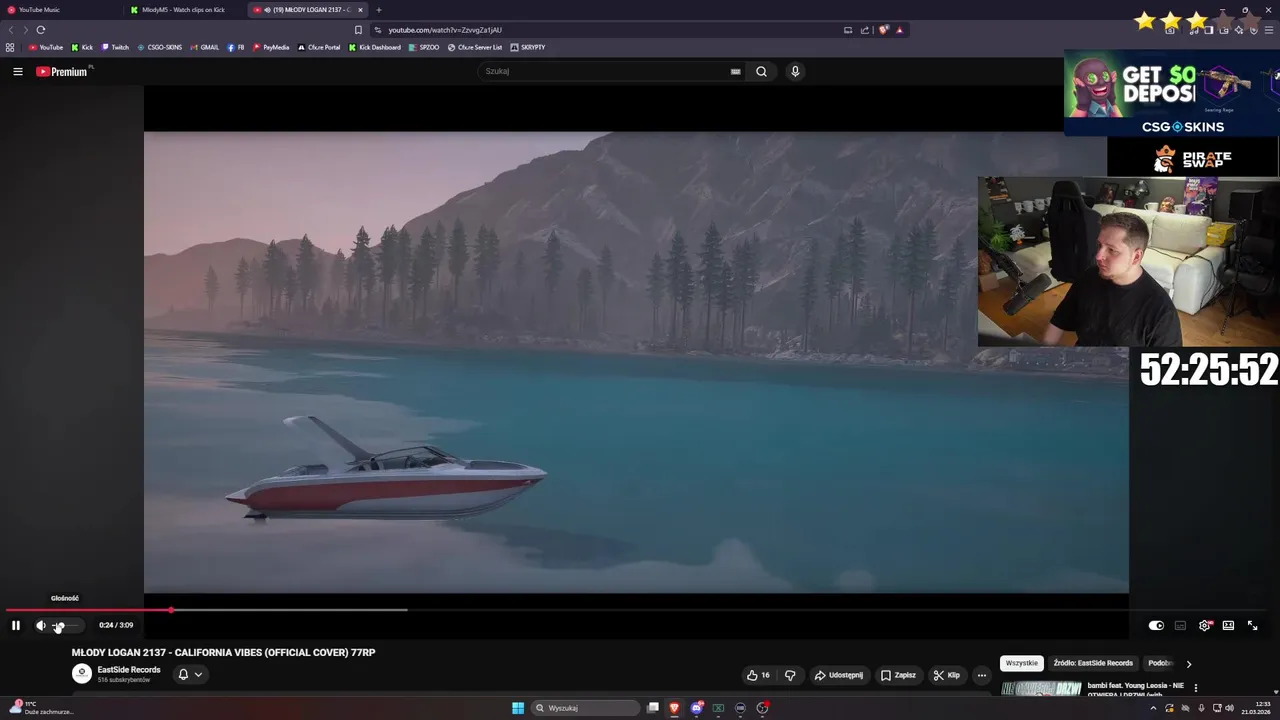Open the Brave Shields icon in address bar
Image resolution: width=1280 pixels, height=720 pixels.
pos(883,30)
